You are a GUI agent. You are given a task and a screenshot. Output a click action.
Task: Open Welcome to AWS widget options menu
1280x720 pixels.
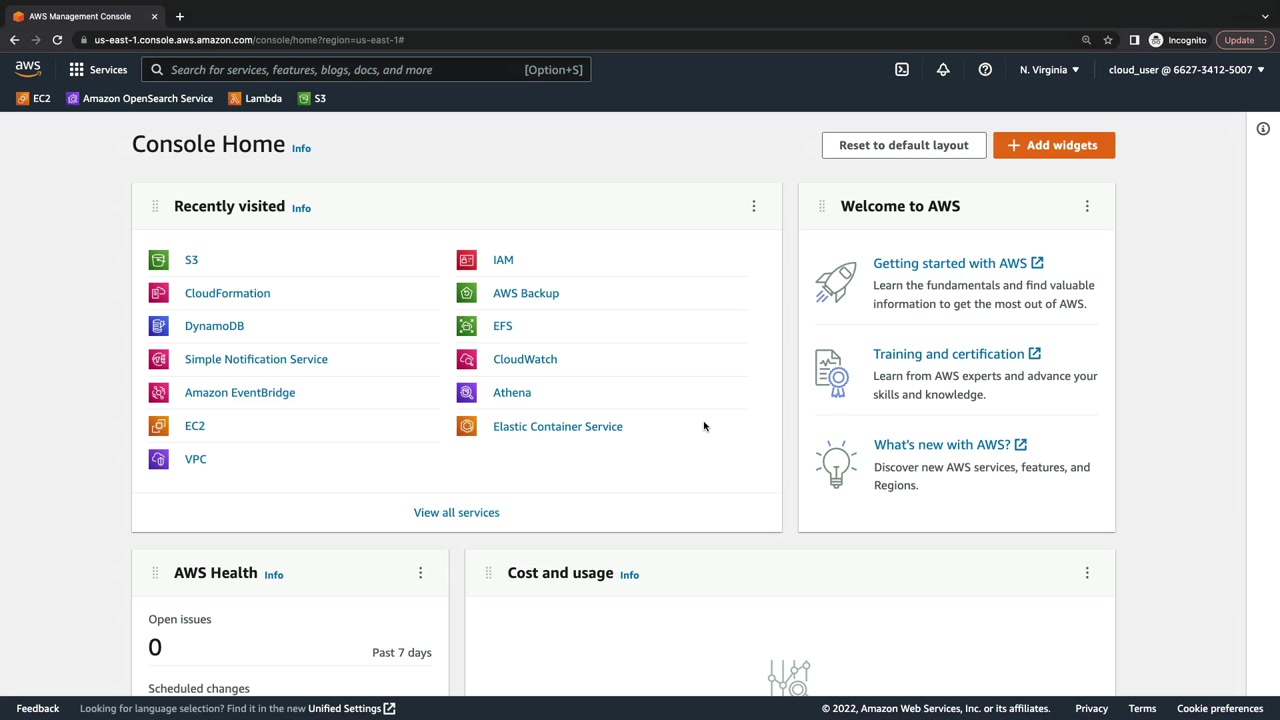1087,206
